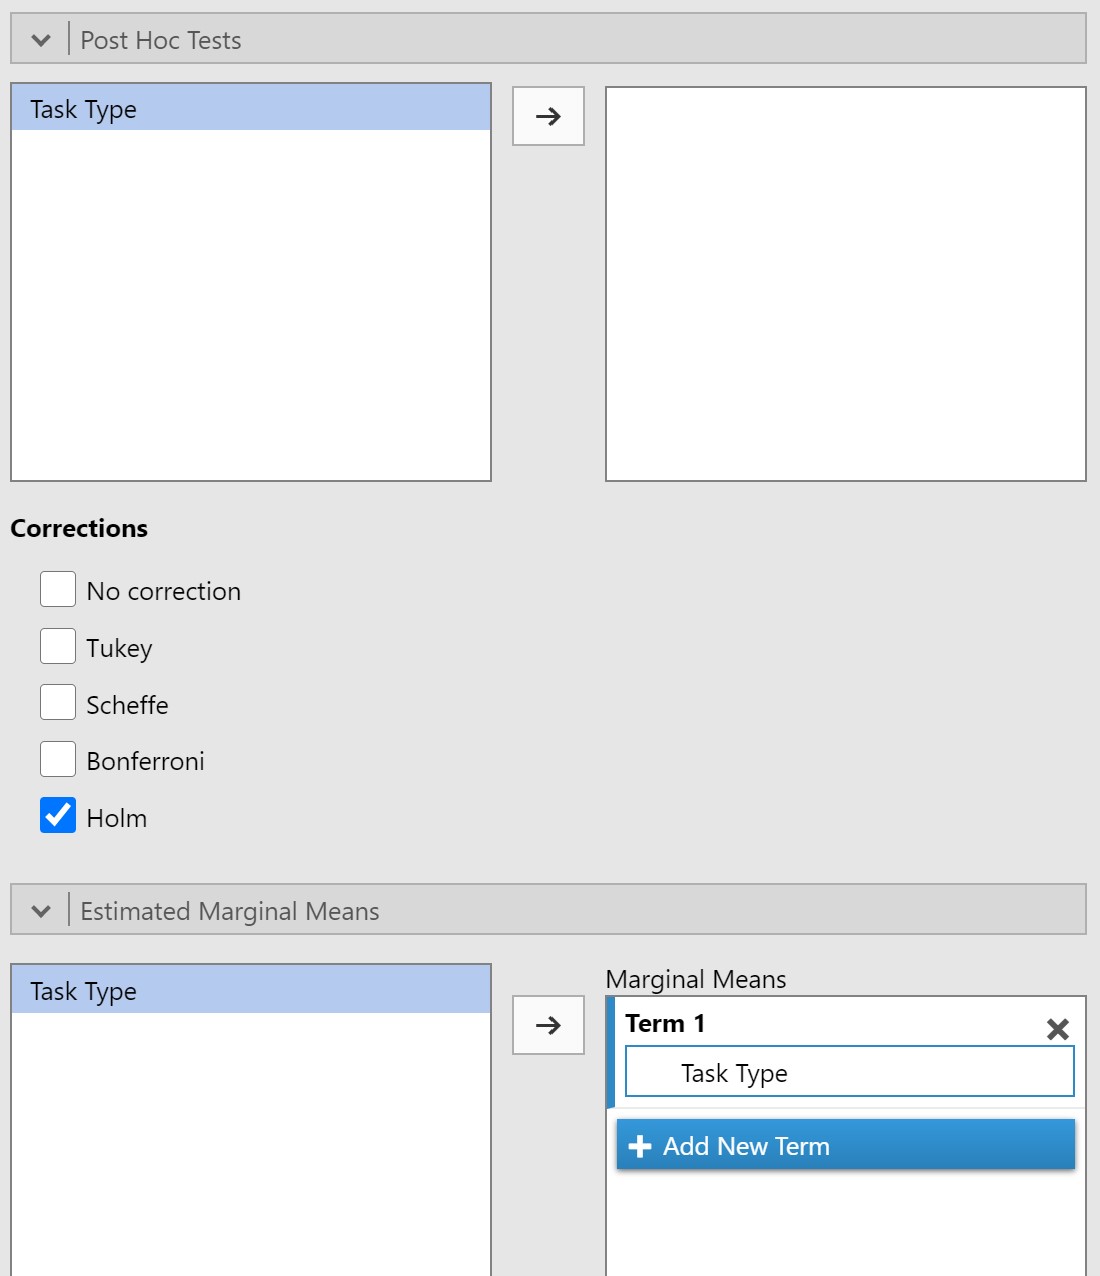Screen dimensions: 1100x1276
Task: Move Task Type to Post Hoc target arrow
Action: tap(548, 116)
